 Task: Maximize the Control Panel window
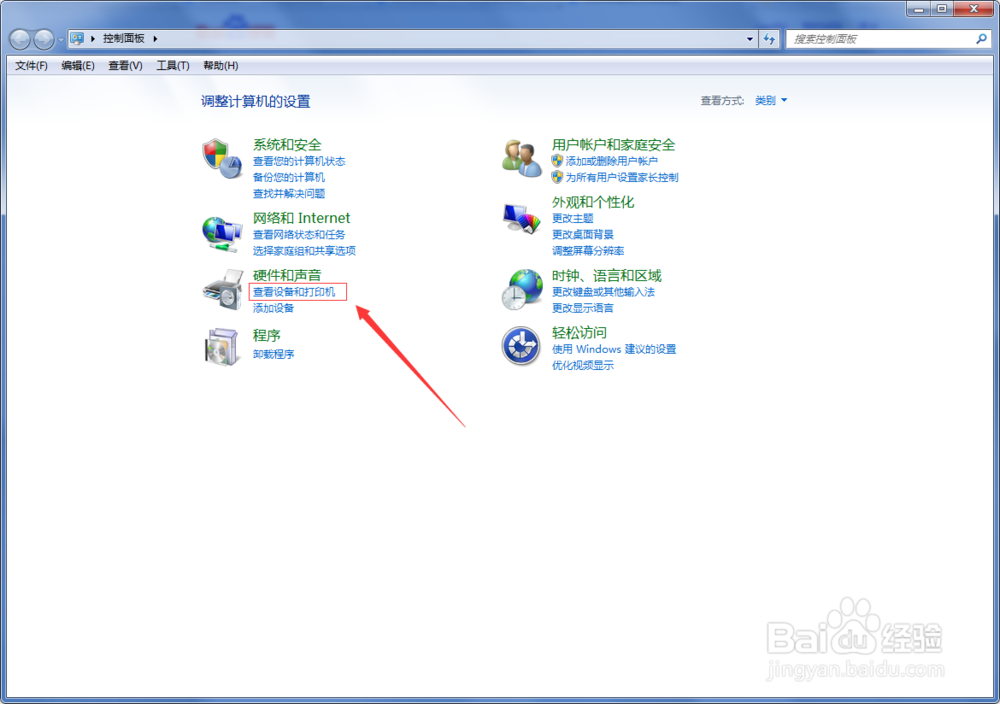(941, 9)
